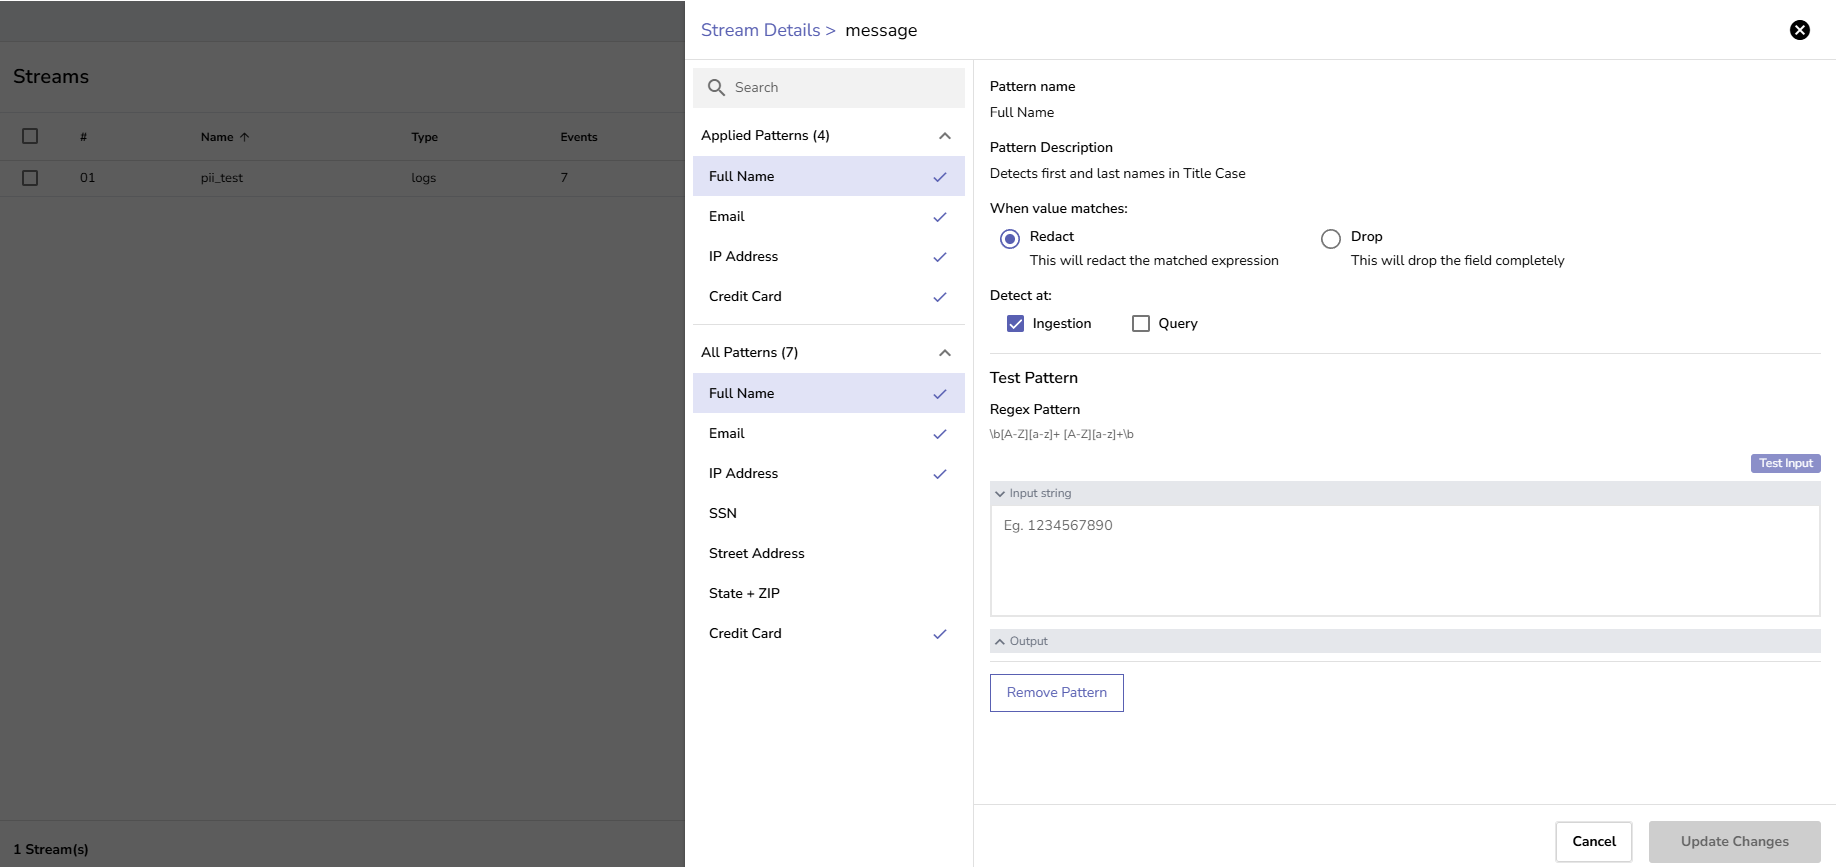Enable the Query detection checkbox
The width and height of the screenshot is (1836, 867).
1140,324
